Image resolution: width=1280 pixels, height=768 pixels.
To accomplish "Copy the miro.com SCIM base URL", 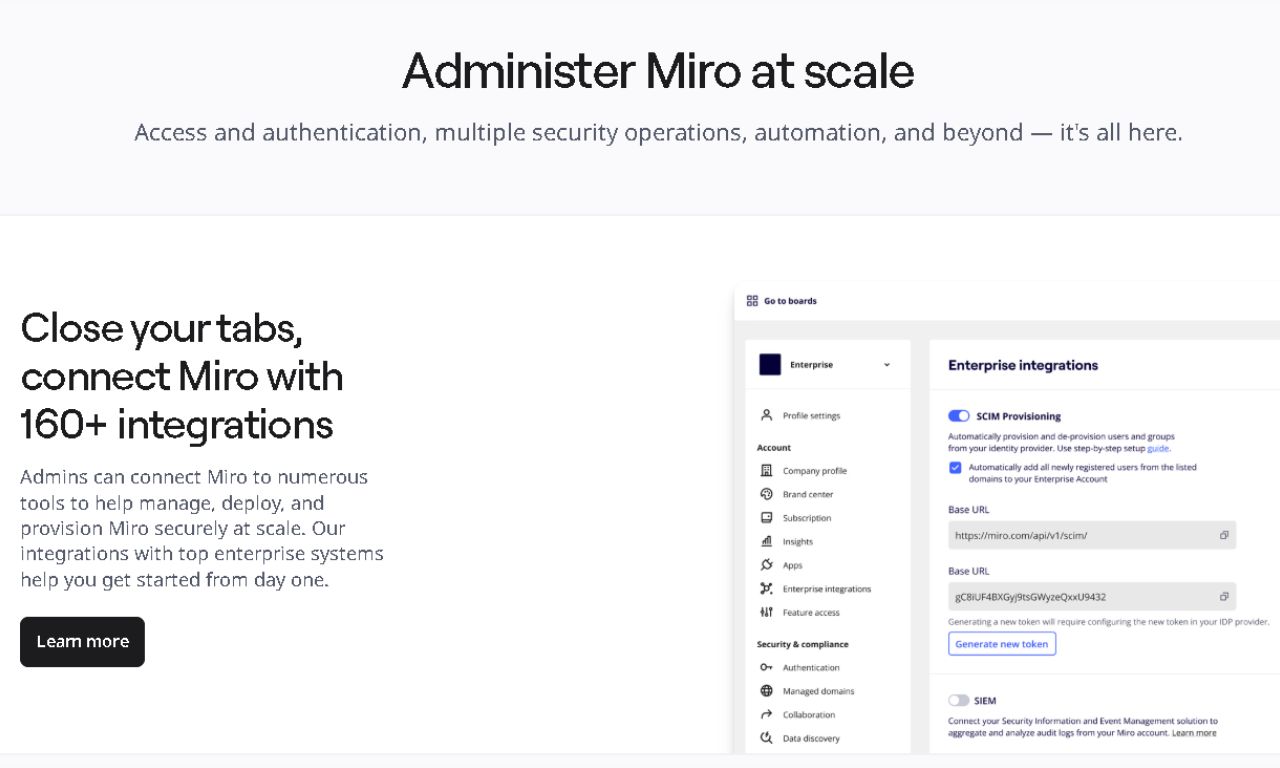I will click(1224, 535).
